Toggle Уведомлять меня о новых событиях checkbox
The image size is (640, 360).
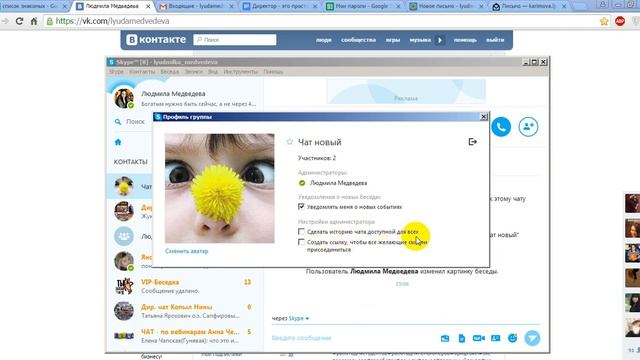(301, 207)
